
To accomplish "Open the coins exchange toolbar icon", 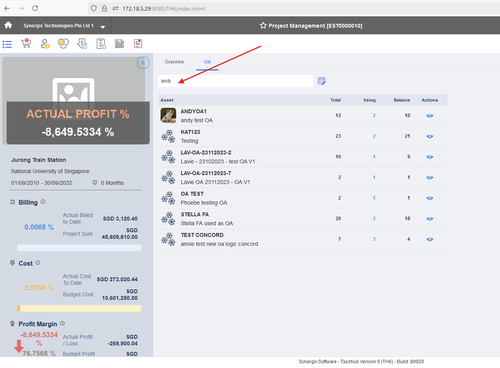I will [63, 43].
